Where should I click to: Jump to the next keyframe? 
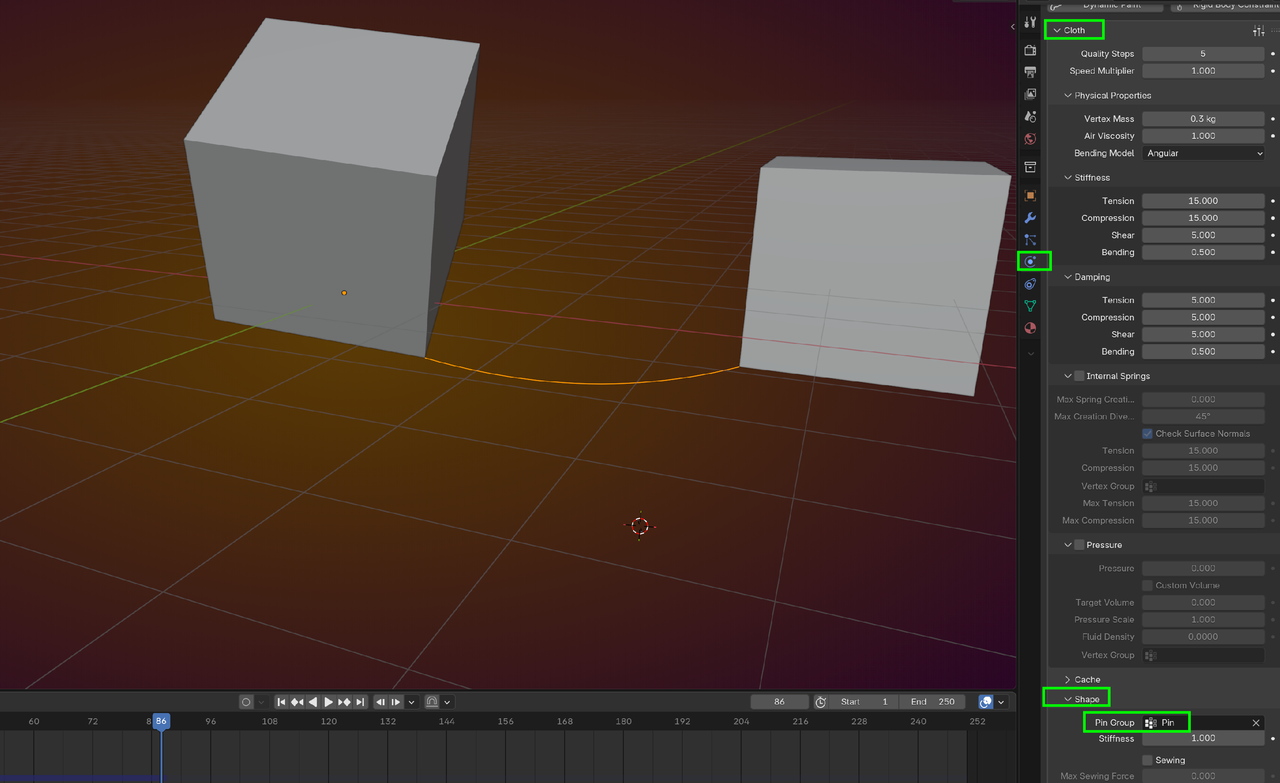tap(344, 702)
